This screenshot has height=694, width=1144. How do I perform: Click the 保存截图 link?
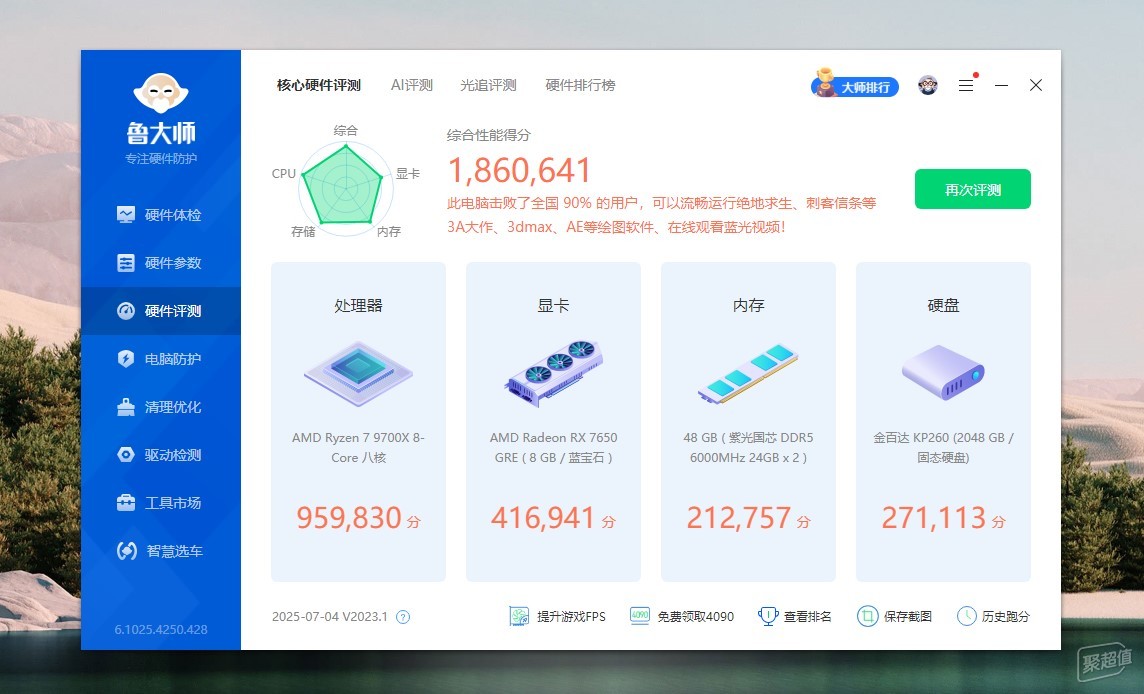(908, 617)
